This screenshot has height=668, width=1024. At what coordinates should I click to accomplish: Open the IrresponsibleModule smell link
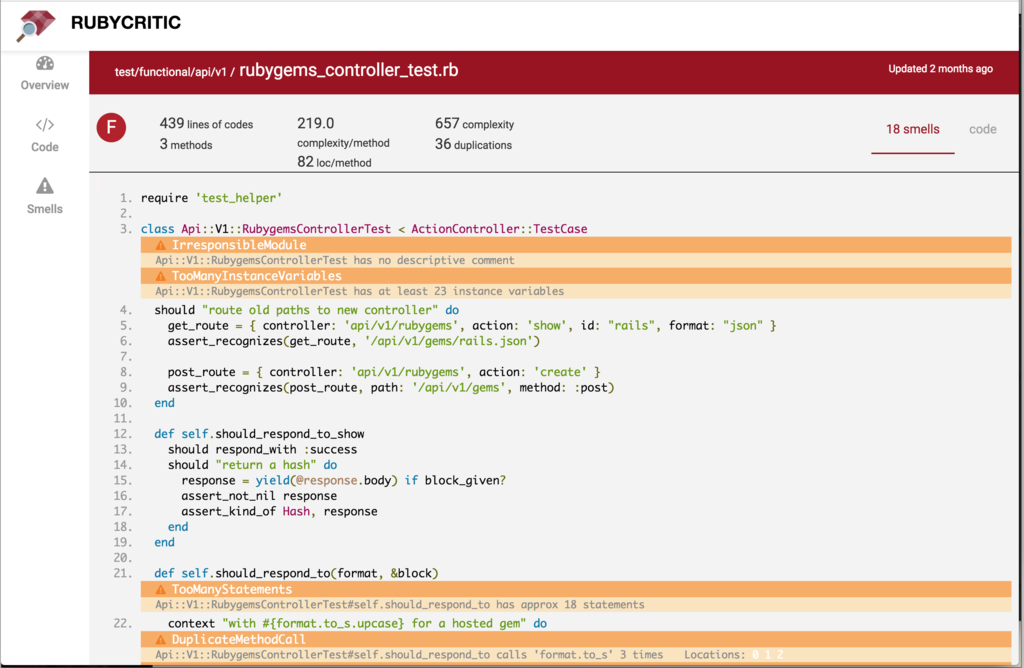[239, 245]
